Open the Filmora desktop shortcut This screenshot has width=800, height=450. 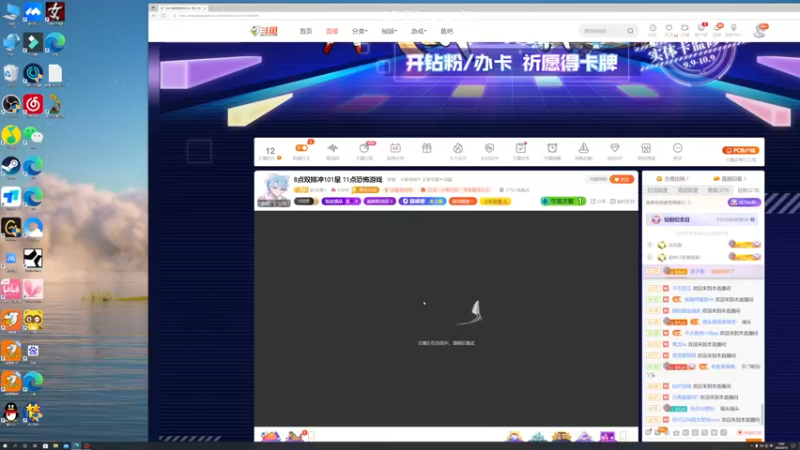(33, 43)
